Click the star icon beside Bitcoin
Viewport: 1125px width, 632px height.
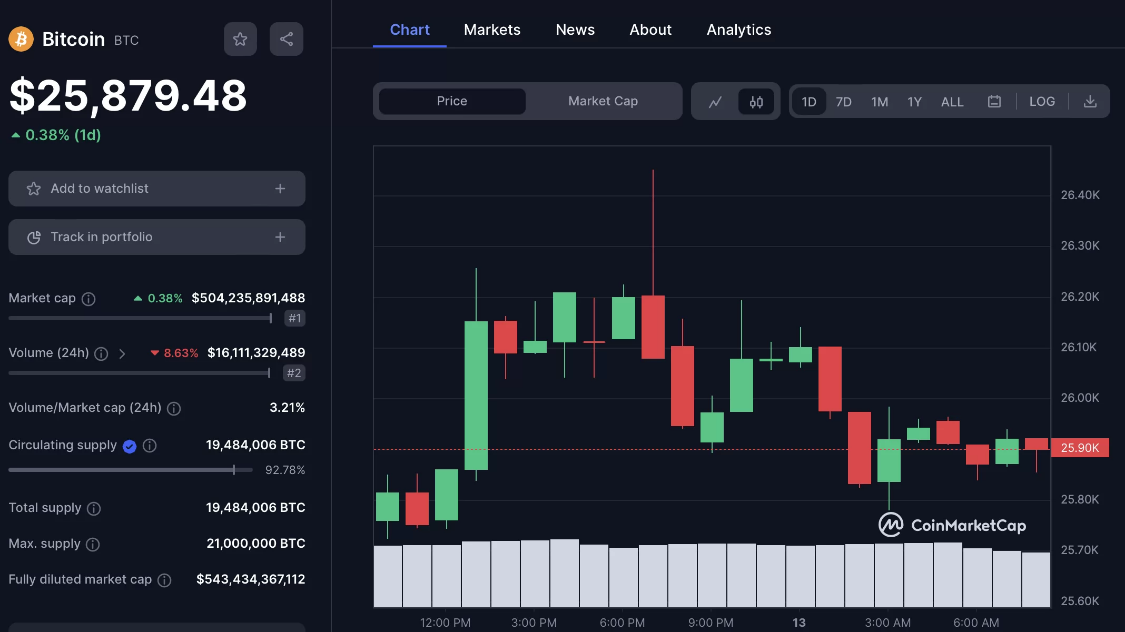[240, 39]
